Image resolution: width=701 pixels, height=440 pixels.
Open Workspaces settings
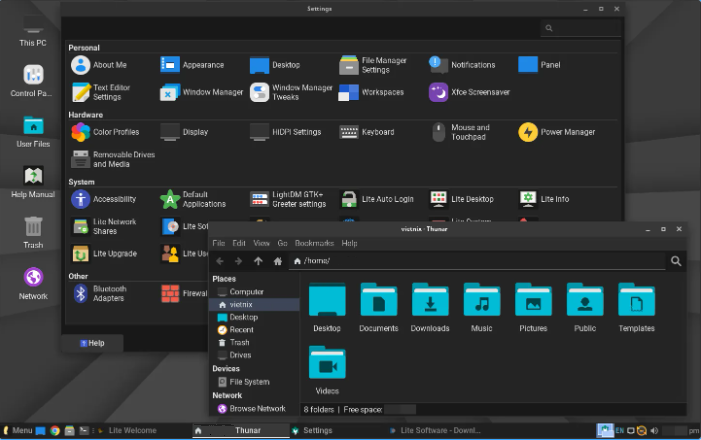(x=372, y=92)
